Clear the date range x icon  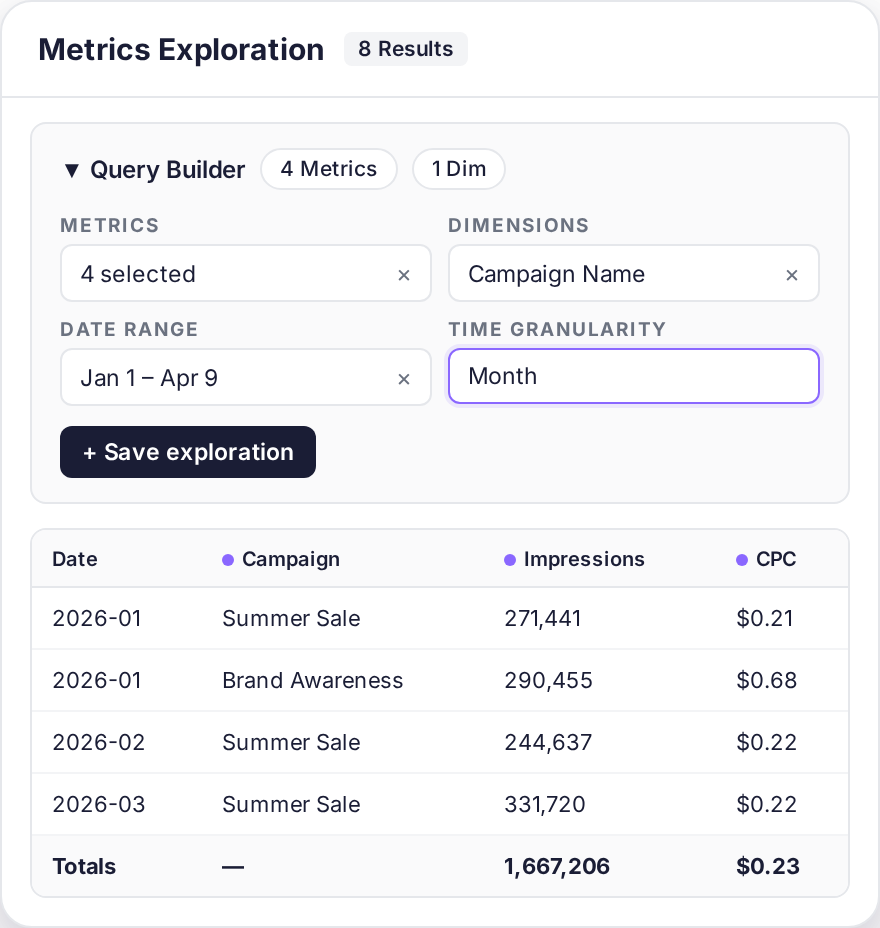[404, 379]
